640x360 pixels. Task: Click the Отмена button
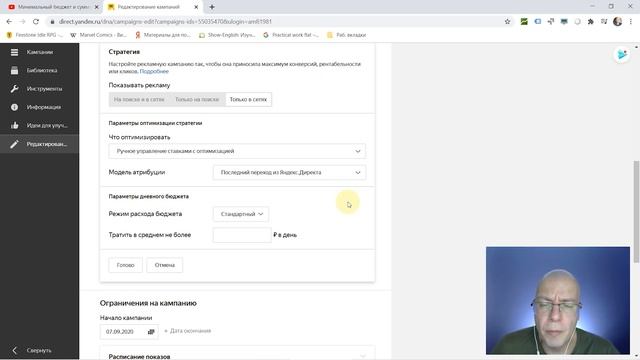pyautogui.click(x=164, y=265)
